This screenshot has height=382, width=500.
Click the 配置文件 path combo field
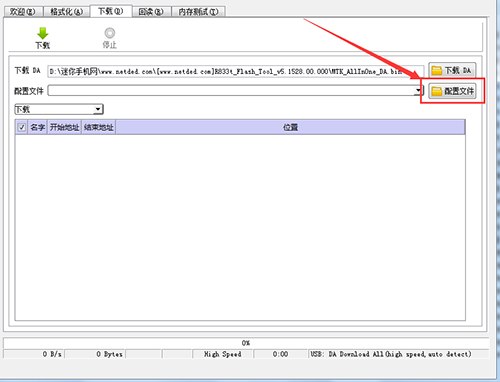point(235,90)
